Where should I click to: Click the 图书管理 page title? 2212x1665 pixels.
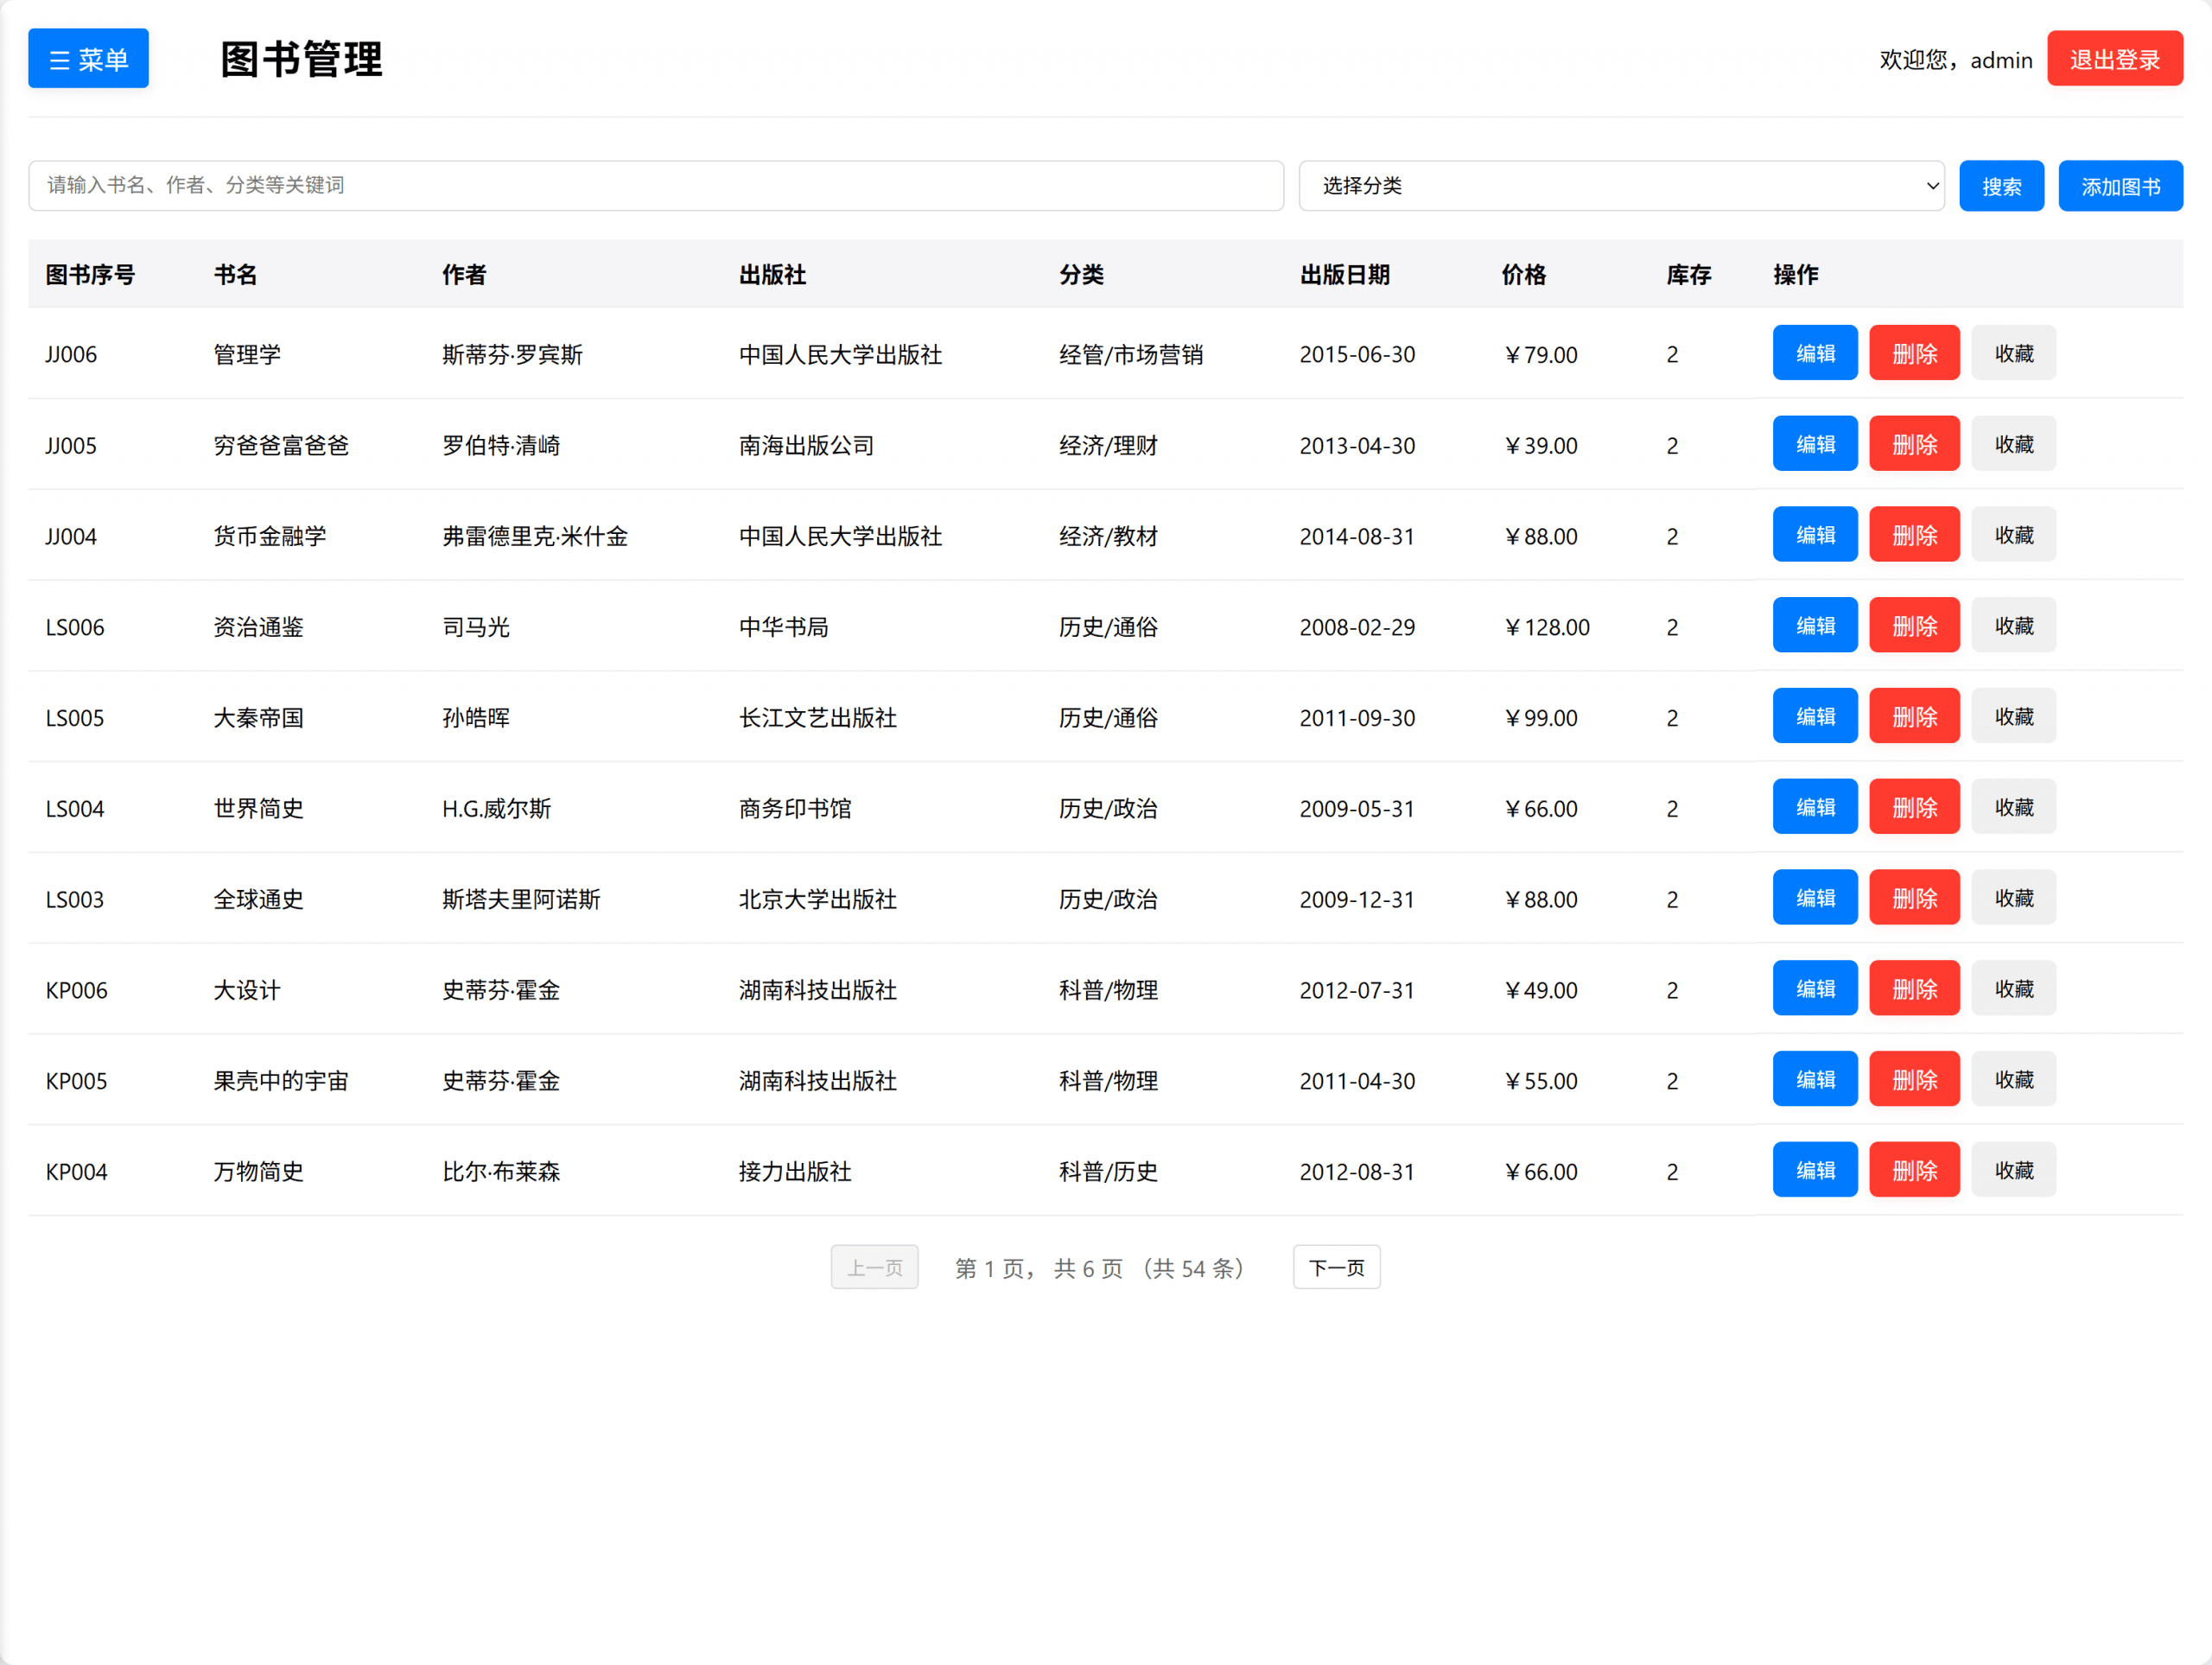click(301, 59)
